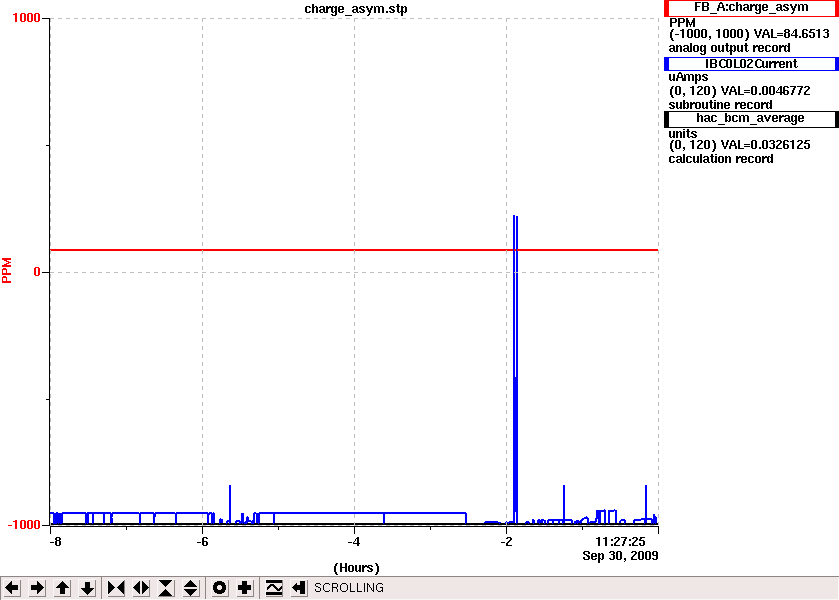Viewport: 839px width, 600px height.
Task: Pan the graph down with the down arrow
Action: (88, 588)
